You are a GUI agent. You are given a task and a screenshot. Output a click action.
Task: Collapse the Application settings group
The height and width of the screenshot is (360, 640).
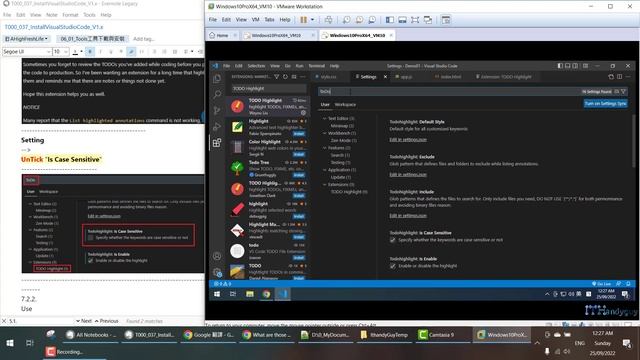click(324, 170)
